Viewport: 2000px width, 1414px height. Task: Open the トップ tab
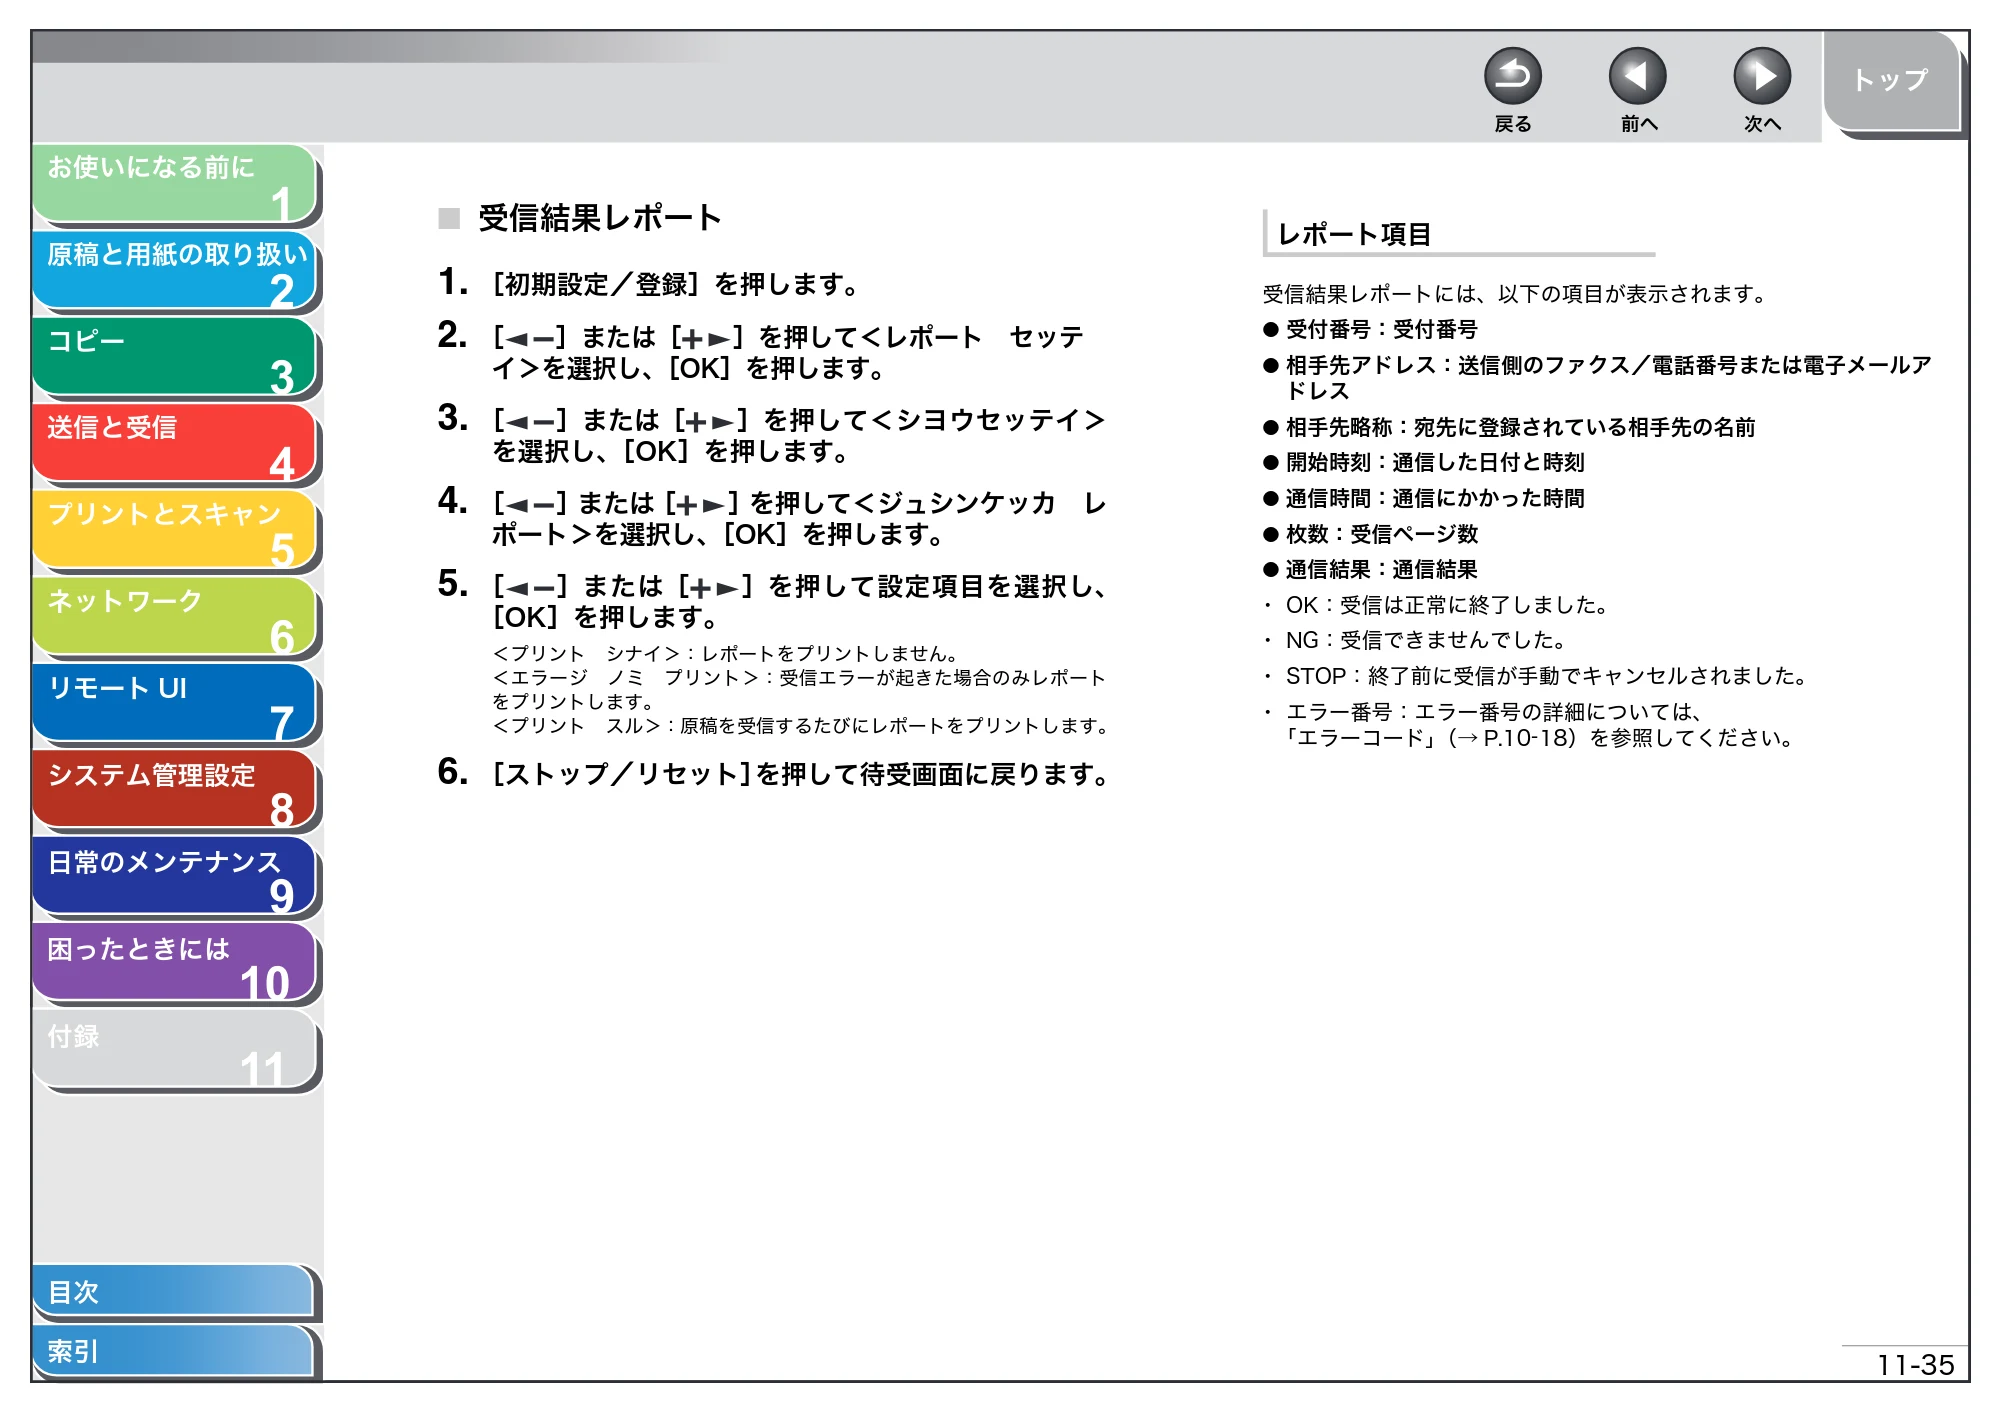coord(1890,81)
